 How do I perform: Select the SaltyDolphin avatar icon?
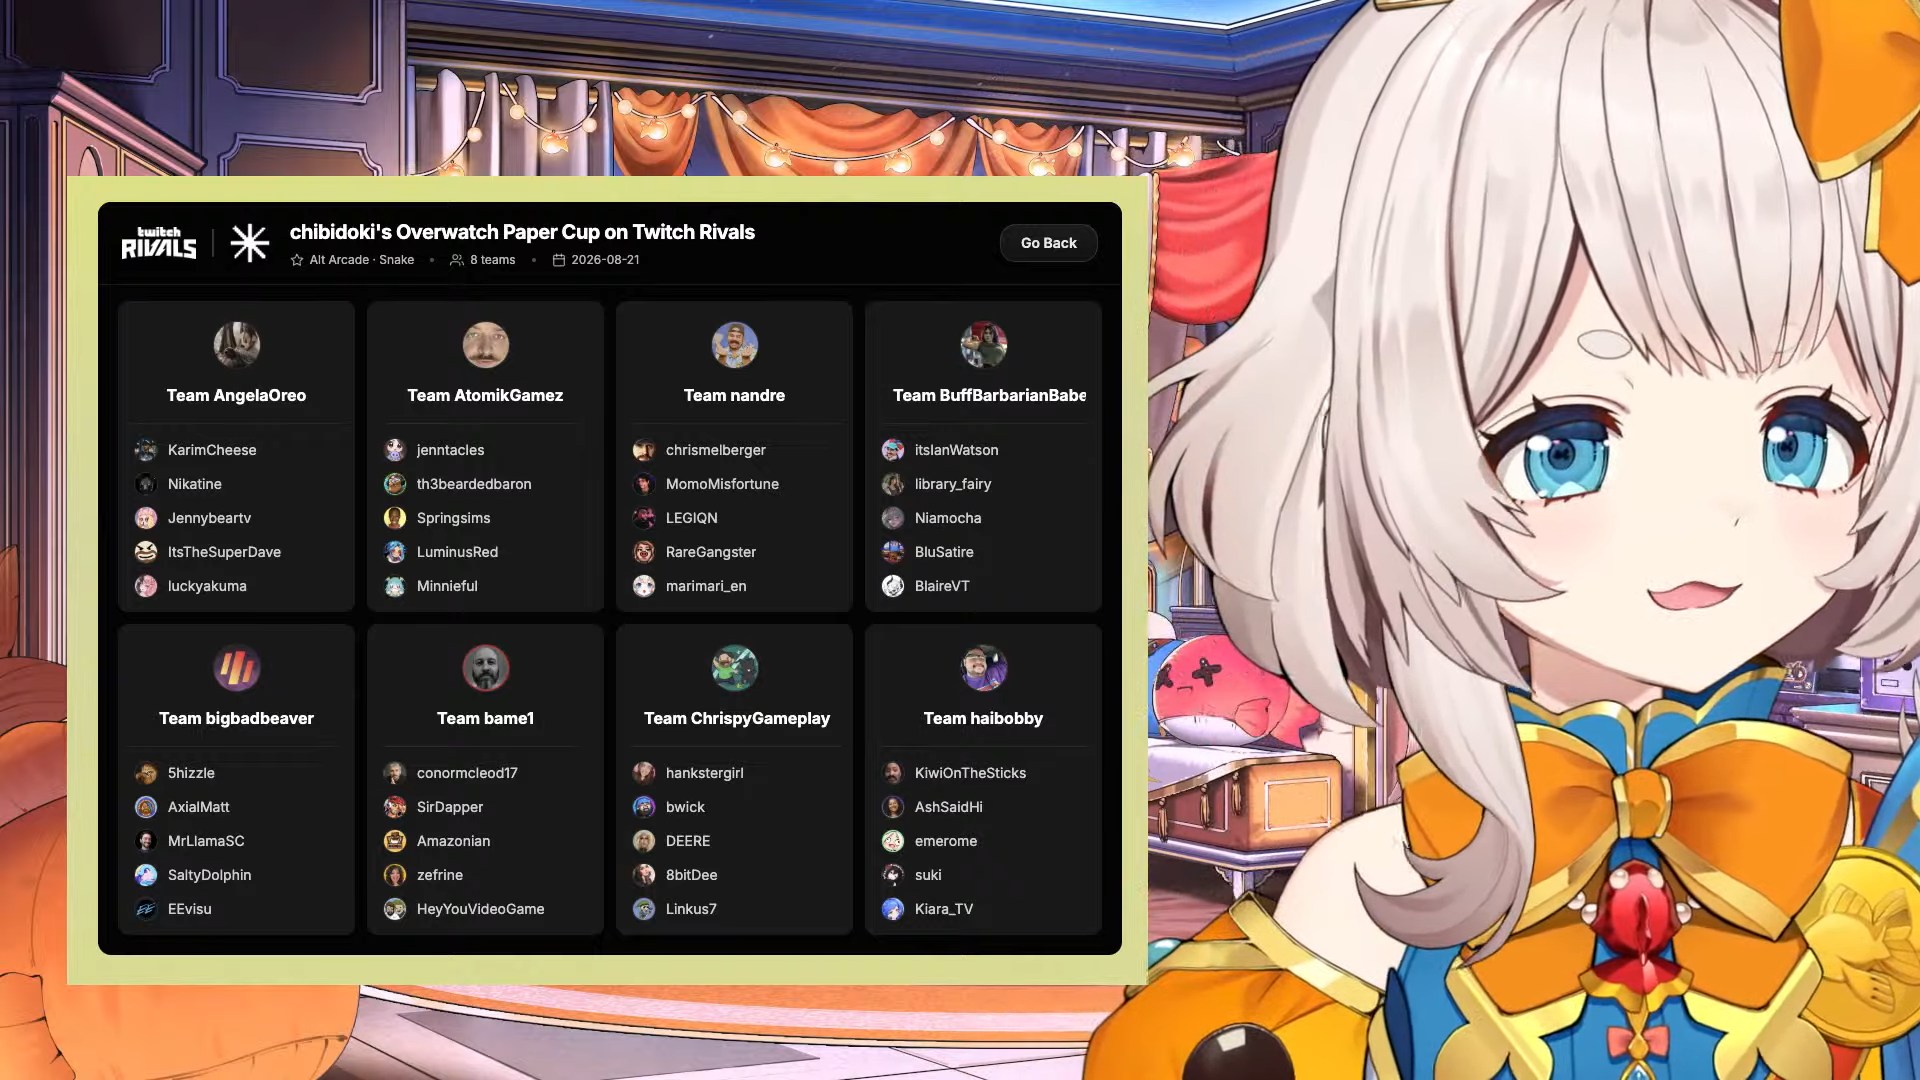[146, 875]
